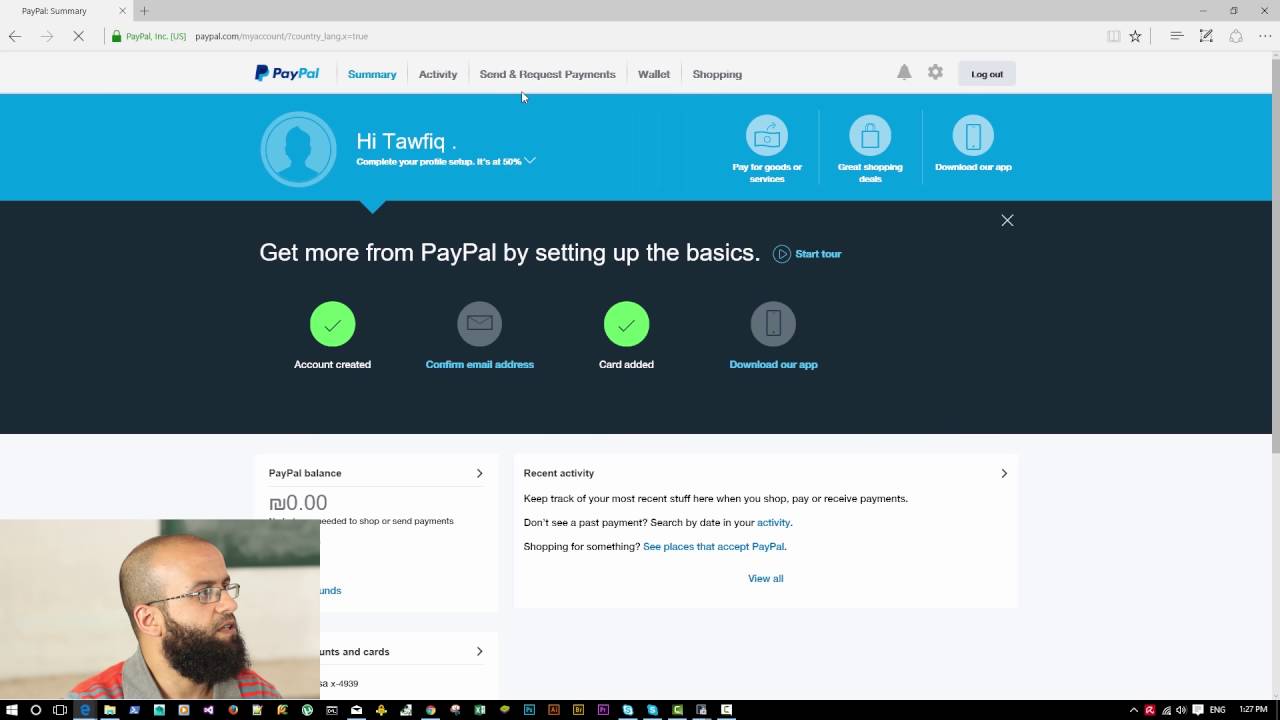This screenshot has width=1280, height=720.
Task: Click the PayPal balance heading
Action: click(304, 473)
